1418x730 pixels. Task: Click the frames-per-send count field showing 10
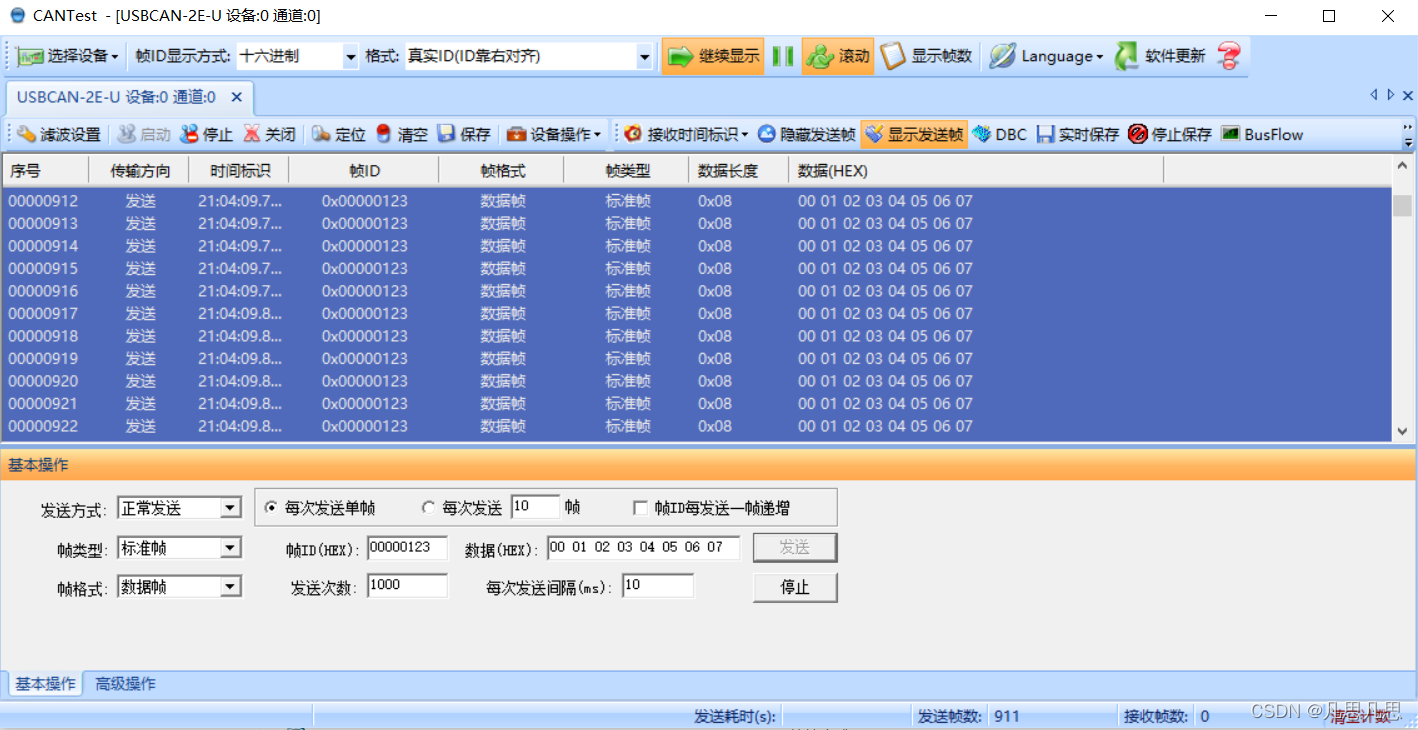click(535, 507)
